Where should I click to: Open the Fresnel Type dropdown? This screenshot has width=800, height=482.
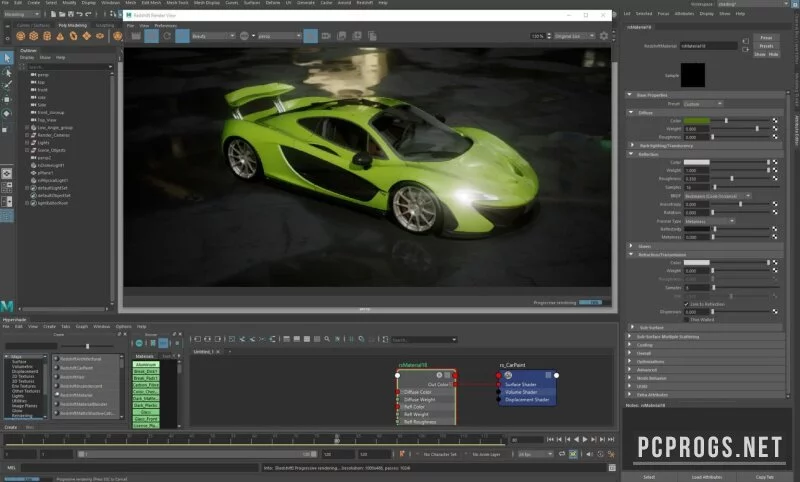click(709, 221)
